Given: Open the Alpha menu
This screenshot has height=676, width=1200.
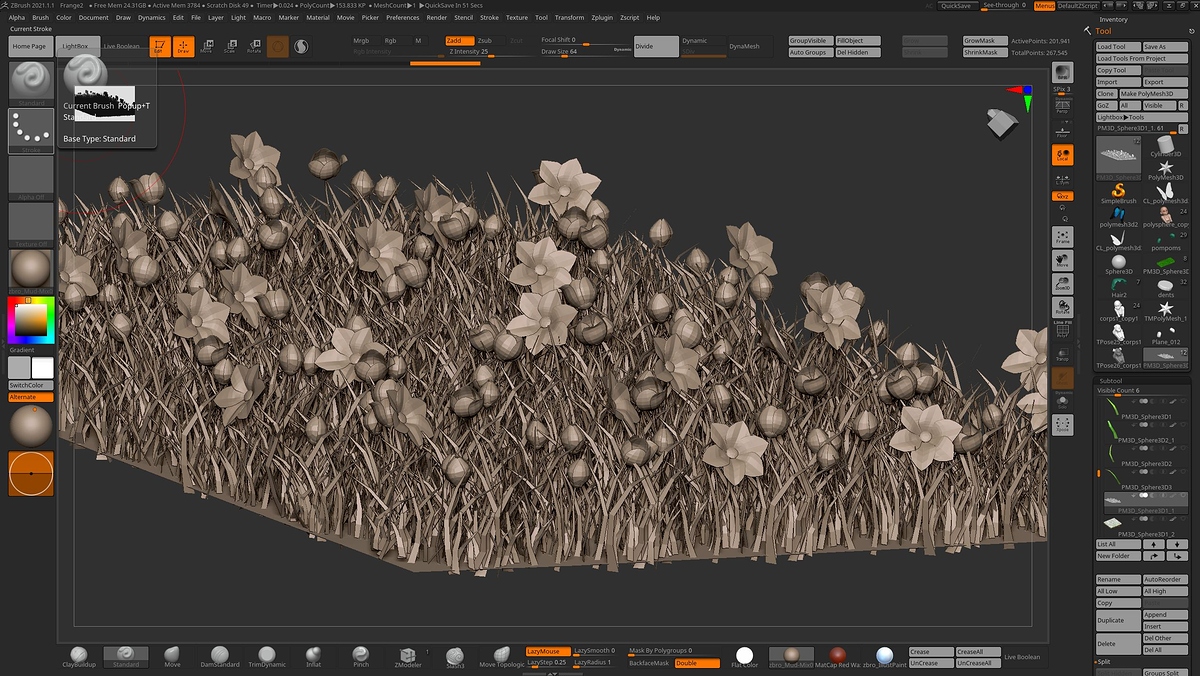Looking at the screenshot, I should pos(17,17).
